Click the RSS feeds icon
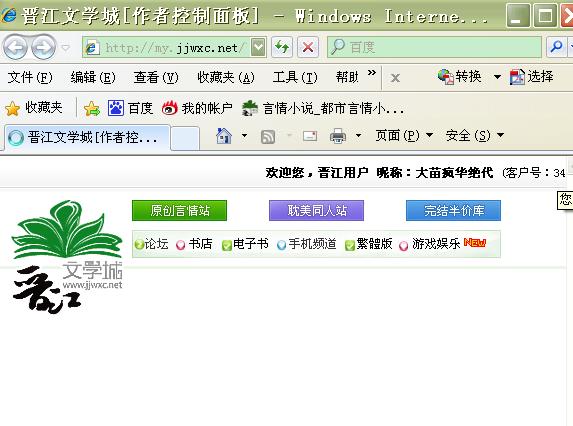The image size is (573, 426). pos(268,137)
